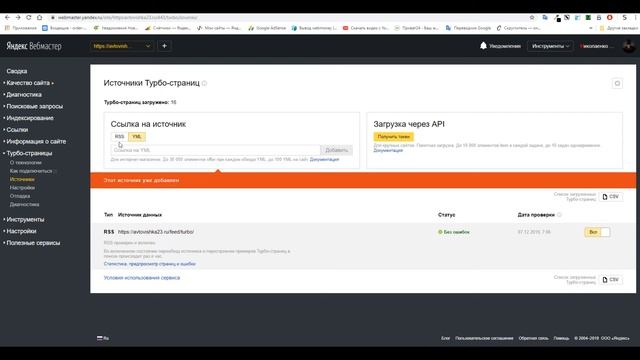Expand the bookmarks overflow arrow
This screenshot has height=360, width=640.
591,28
